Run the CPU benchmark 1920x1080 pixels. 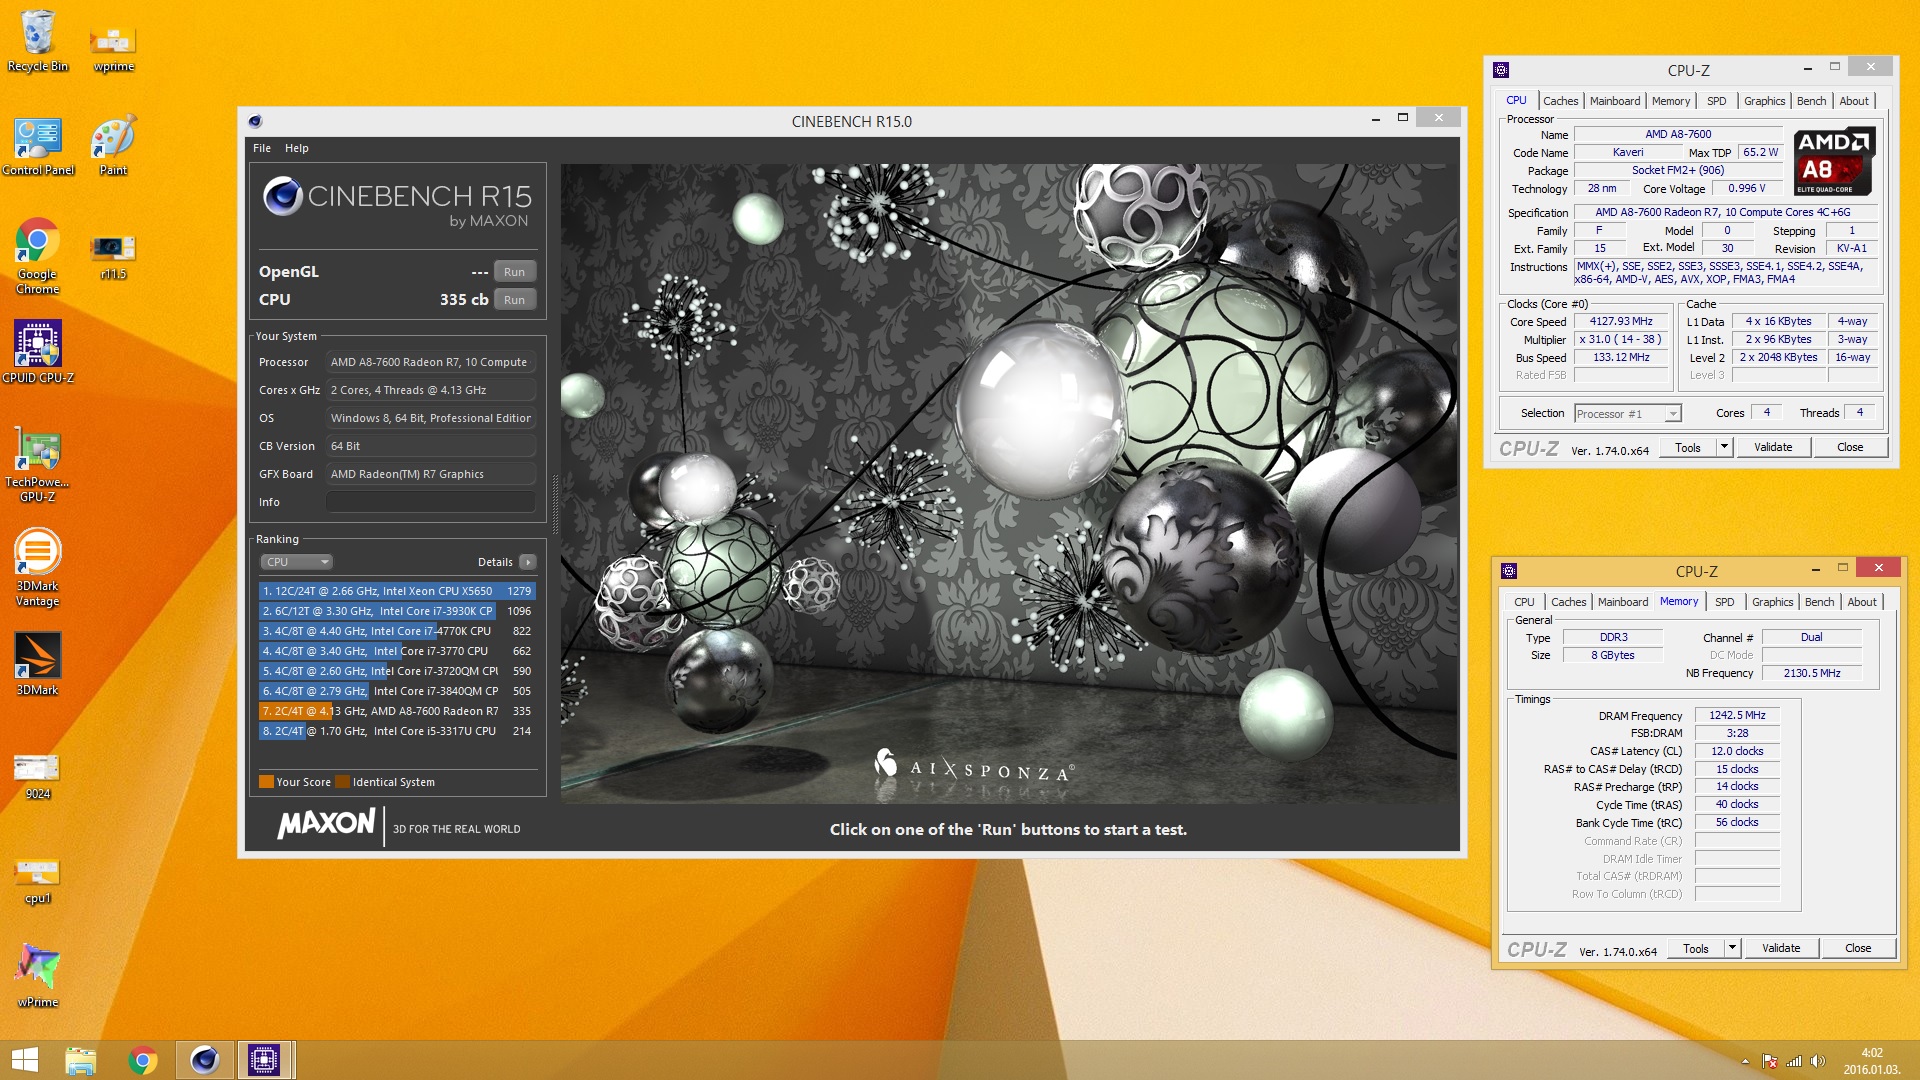[x=514, y=300]
